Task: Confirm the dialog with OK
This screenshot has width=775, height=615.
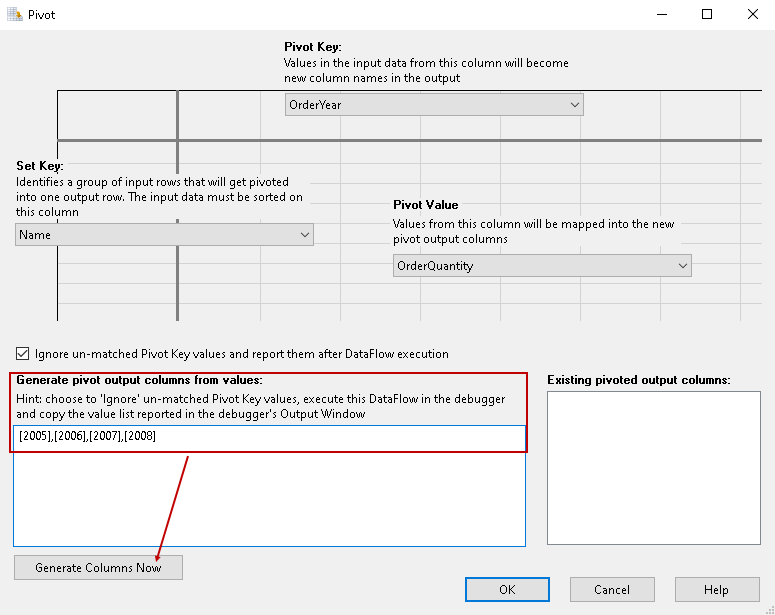Action: tap(507, 590)
